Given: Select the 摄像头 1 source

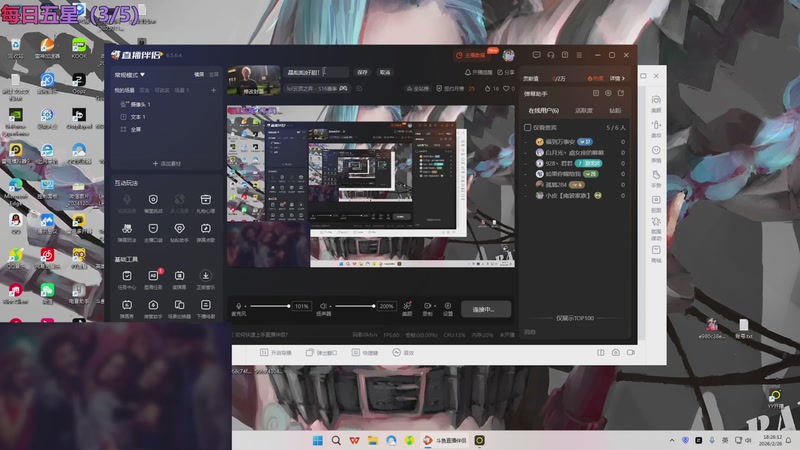Looking at the screenshot, I should click(x=136, y=104).
